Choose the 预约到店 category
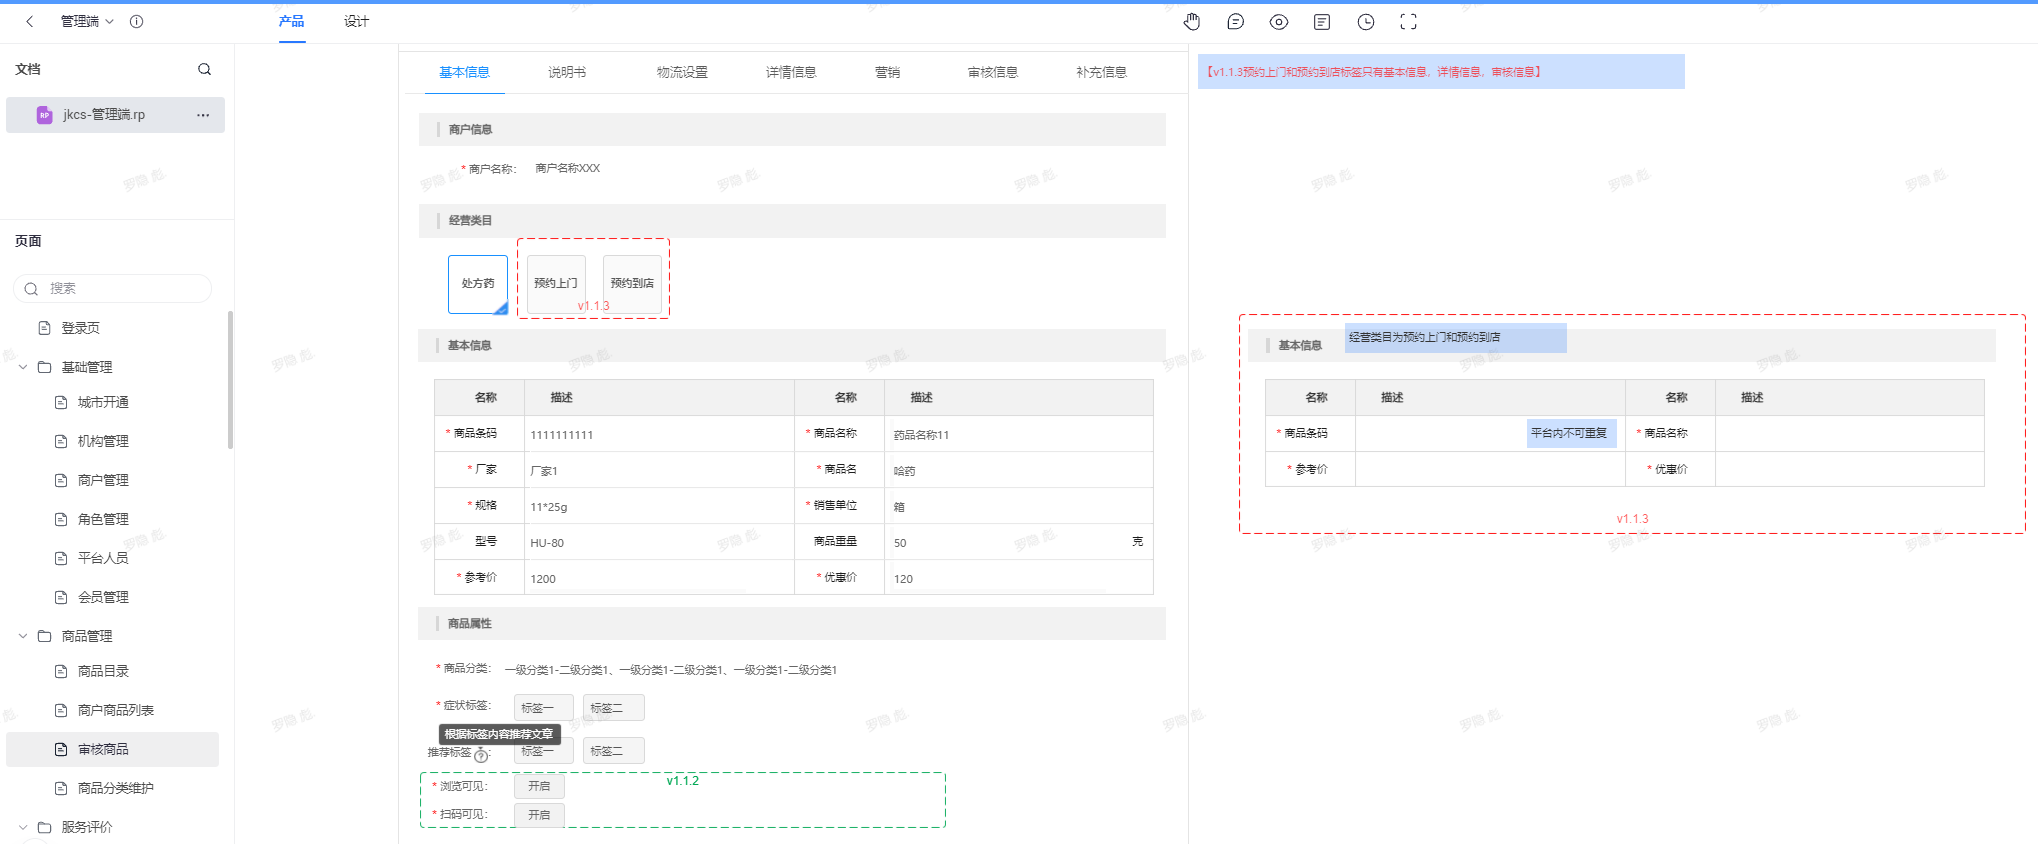 click(632, 283)
